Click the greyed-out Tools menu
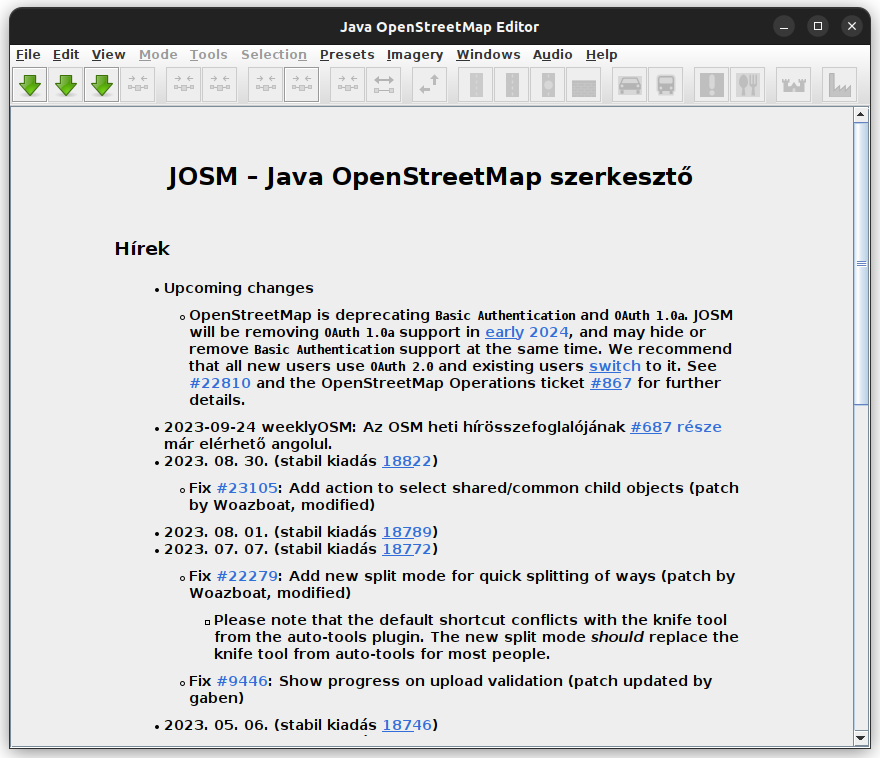The height and width of the screenshot is (758, 880). click(208, 54)
